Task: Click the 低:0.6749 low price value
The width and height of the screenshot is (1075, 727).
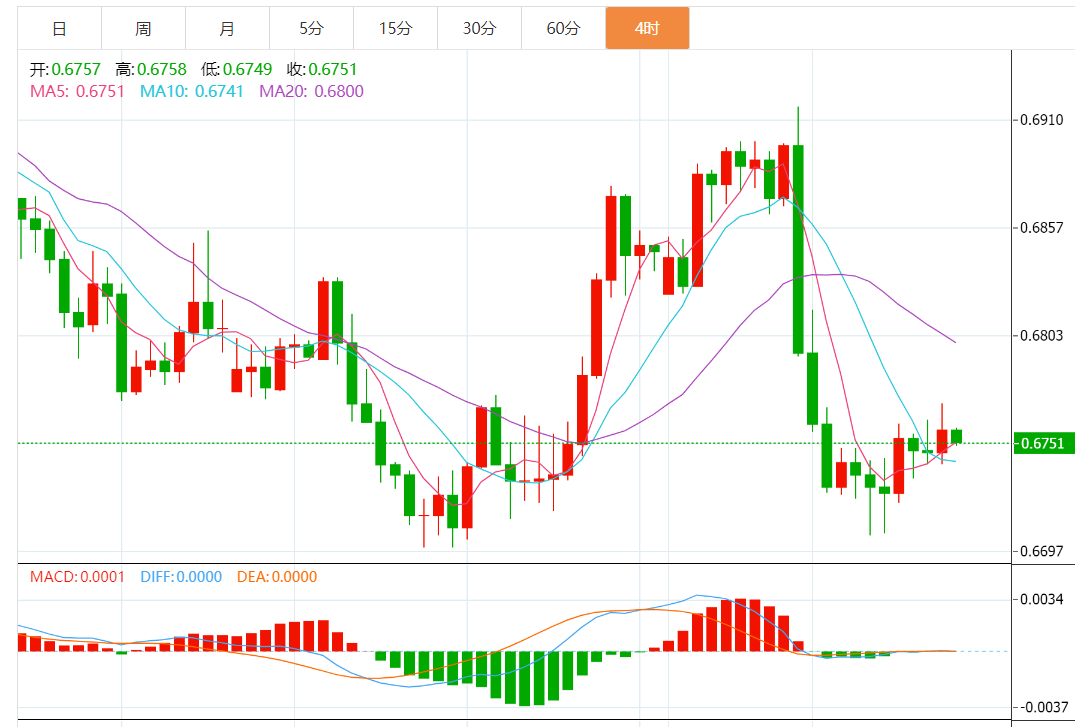Action: [237, 69]
